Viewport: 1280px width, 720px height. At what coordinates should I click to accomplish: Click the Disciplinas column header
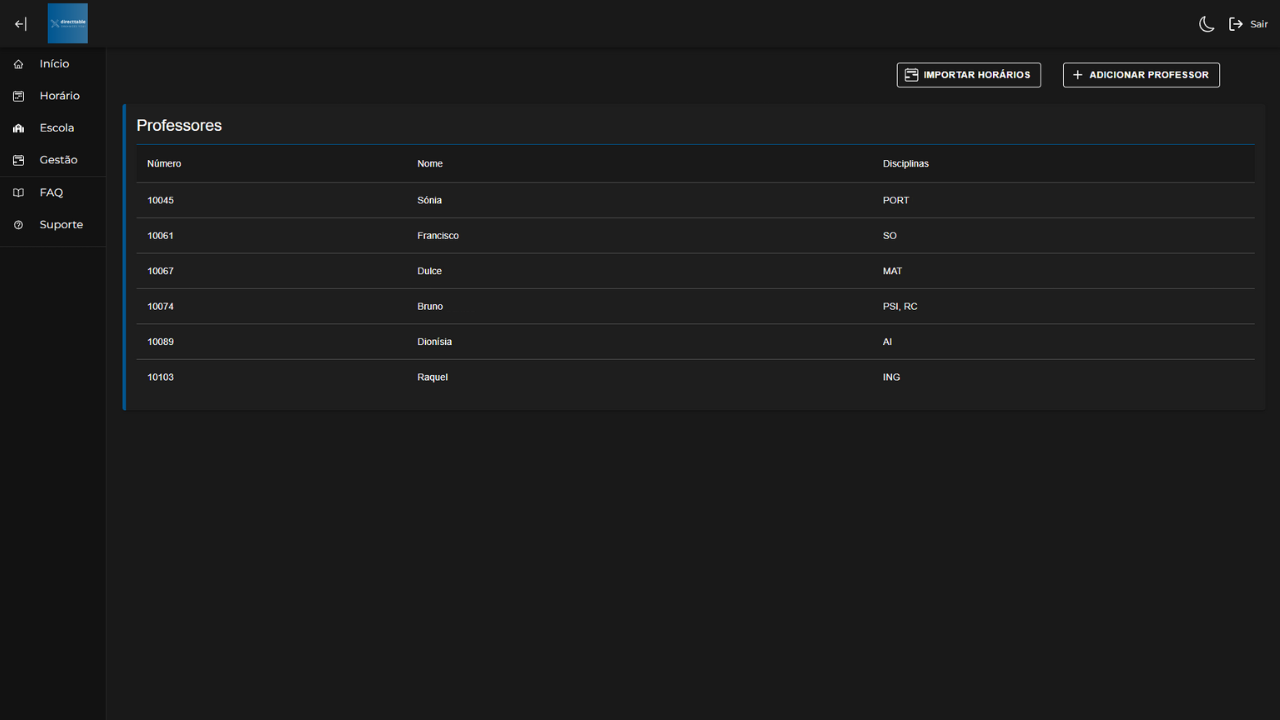(905, 164)
